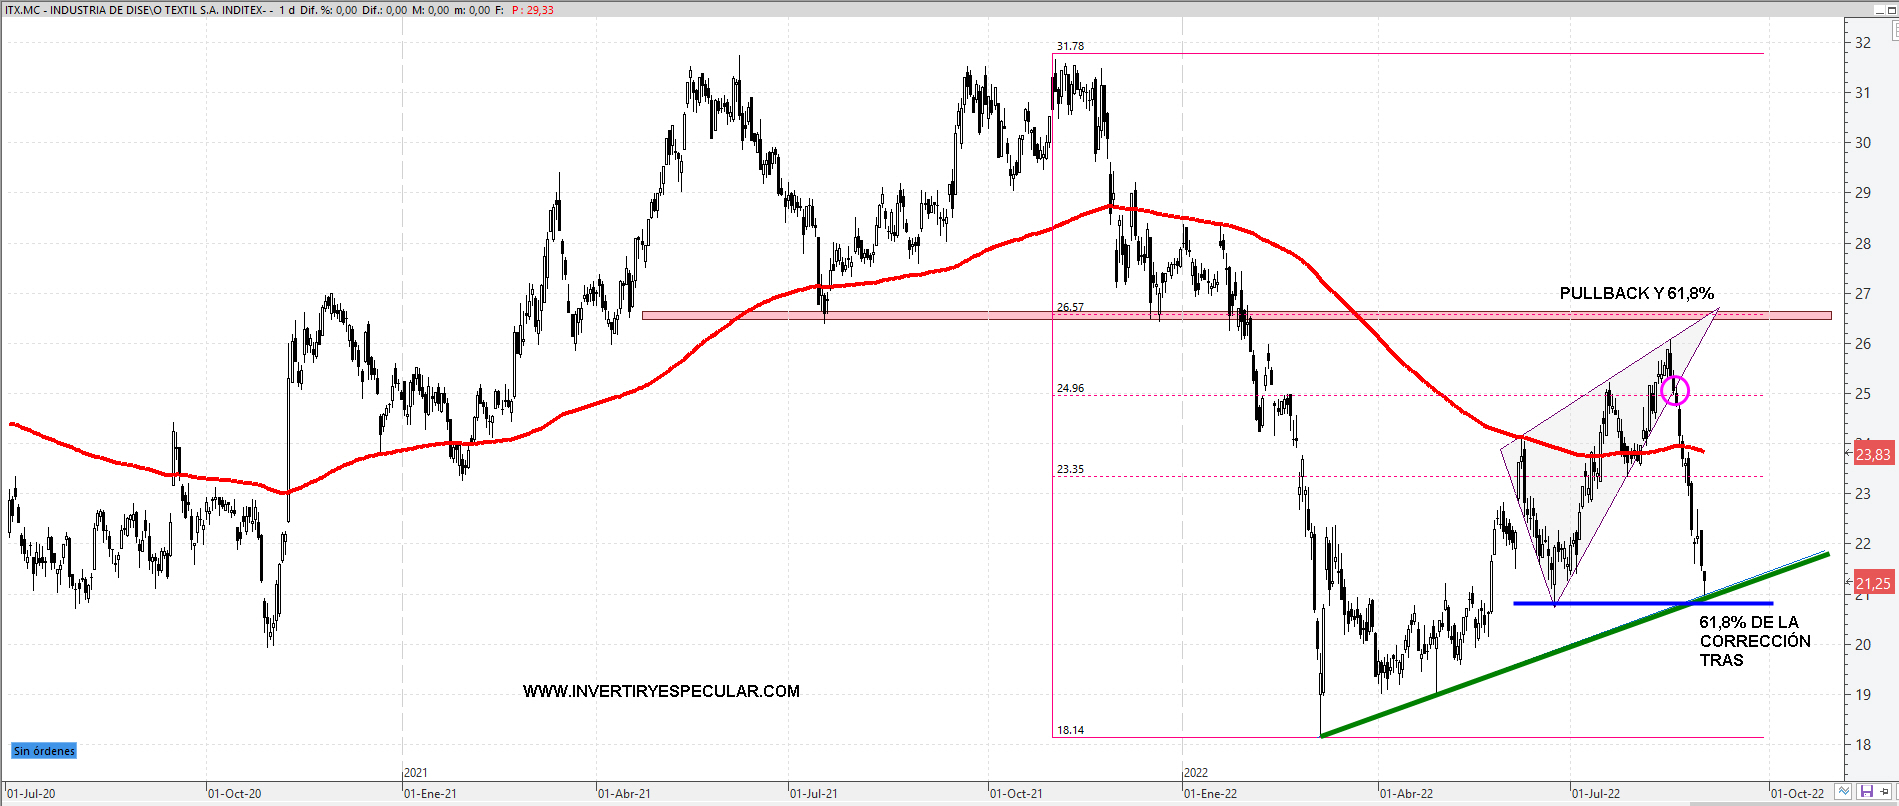Click the 01-Oct-20 date on time axis
Image resolution: width=1899 pixels, height=806 pixels.
click(x=235, y=793)
